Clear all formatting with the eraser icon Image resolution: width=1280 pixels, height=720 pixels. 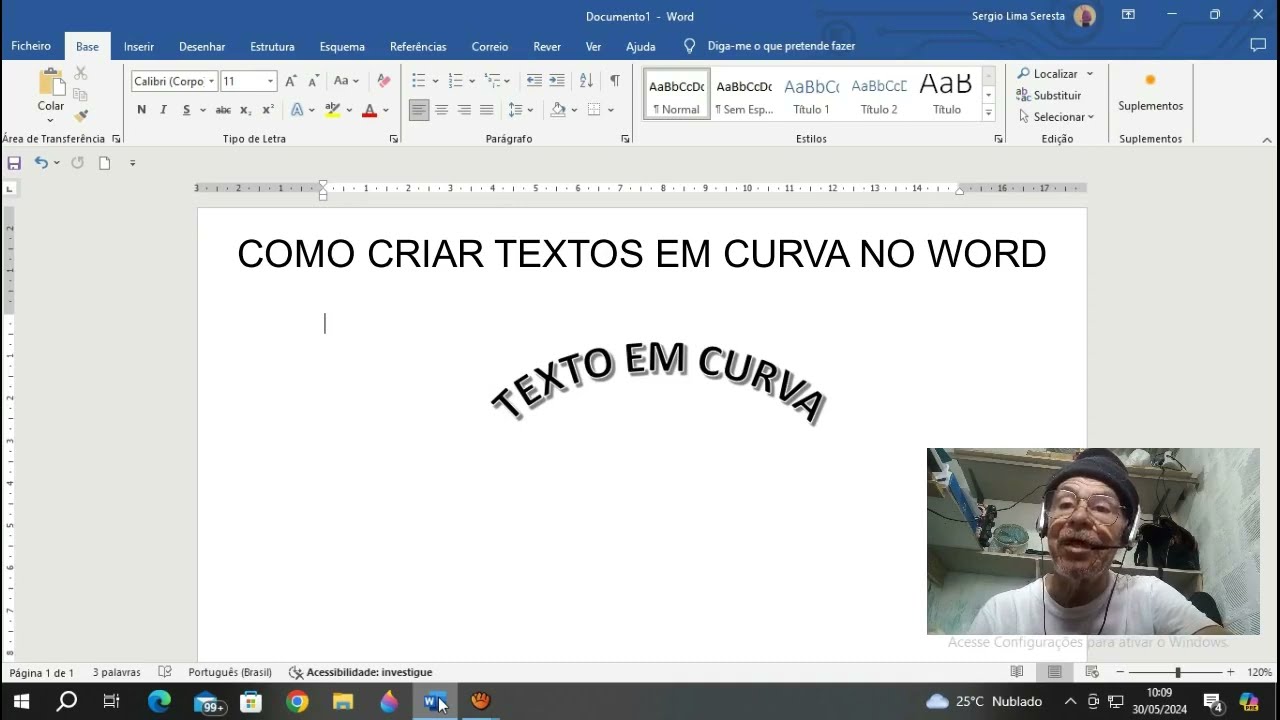point(383,81)
